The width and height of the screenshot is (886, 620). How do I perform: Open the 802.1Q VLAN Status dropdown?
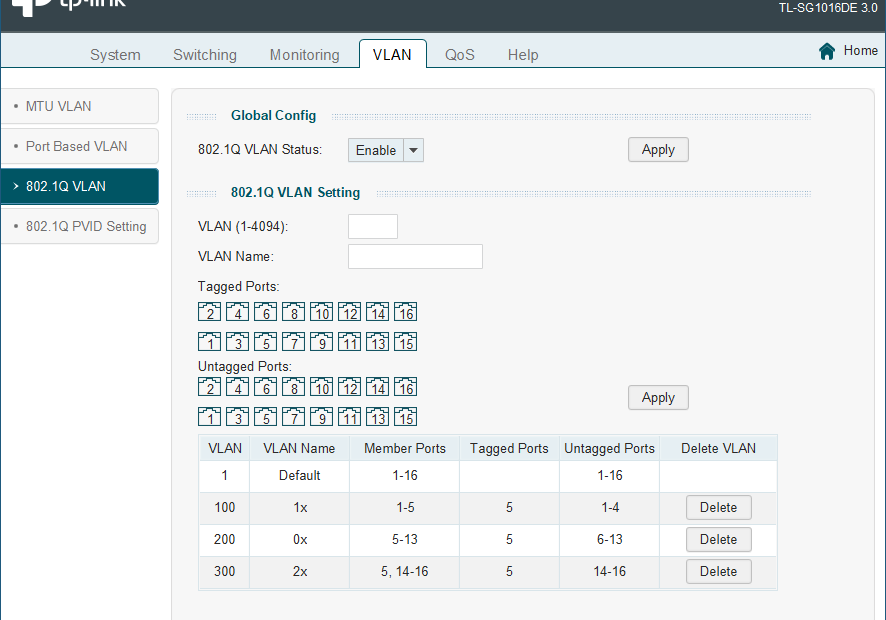click(385, 150)
